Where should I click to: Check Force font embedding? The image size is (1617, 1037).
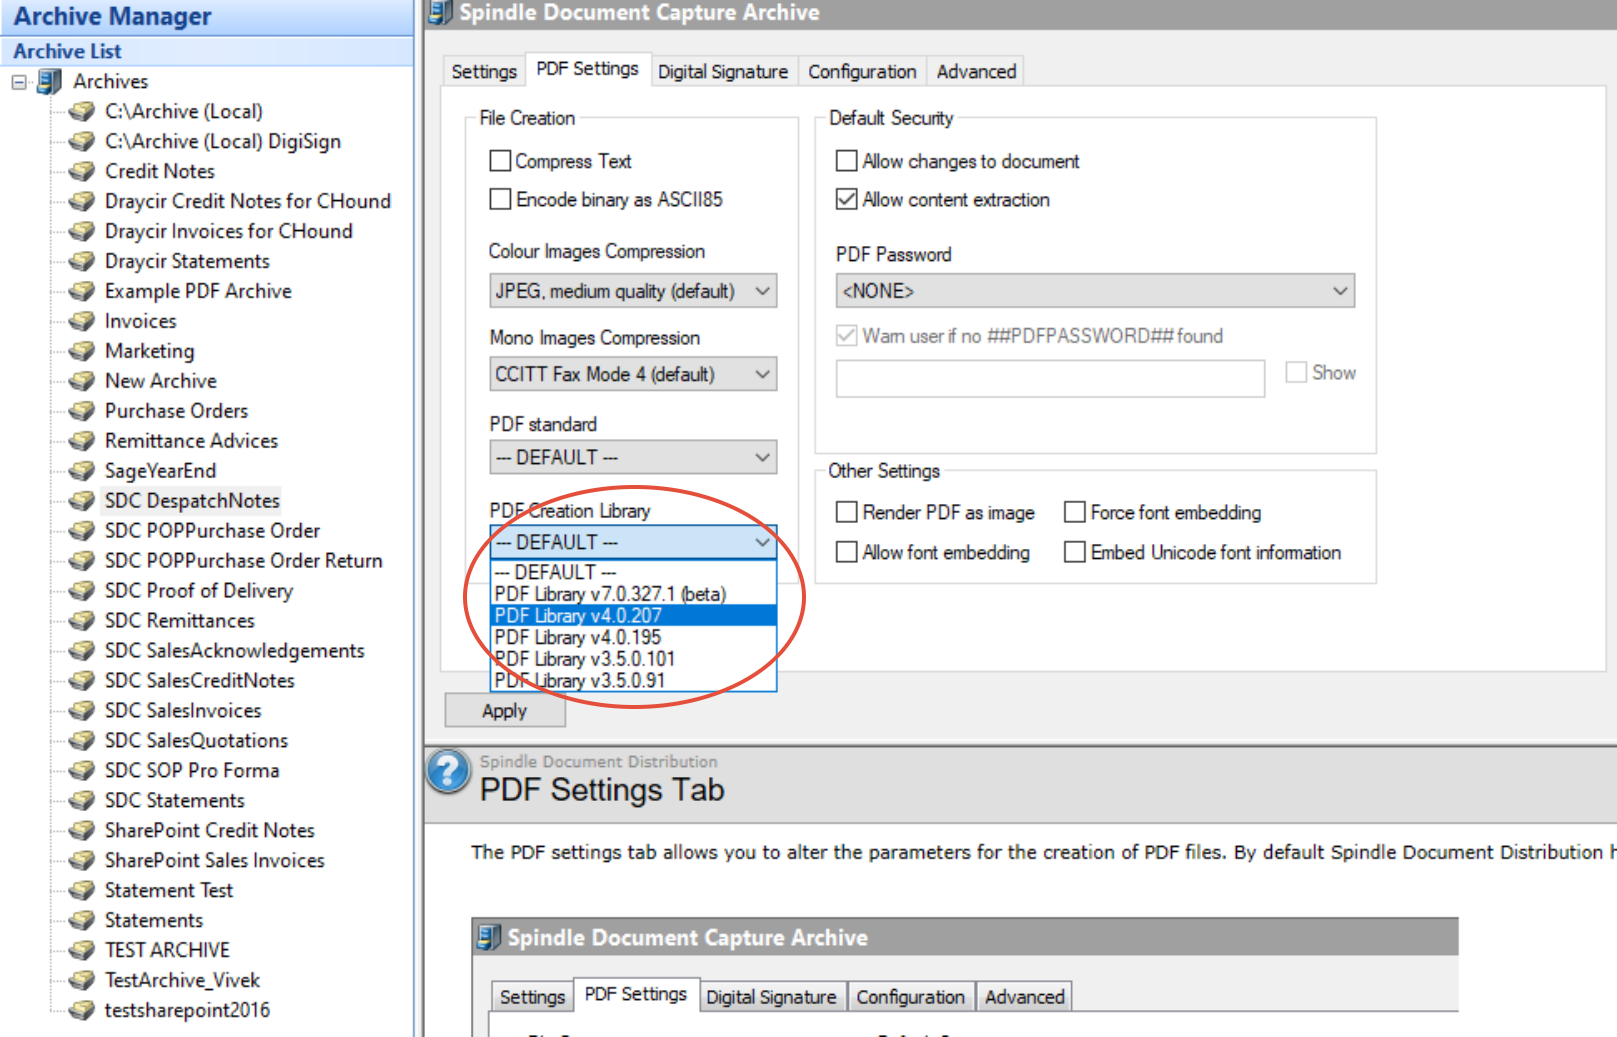pos(1075,512)
